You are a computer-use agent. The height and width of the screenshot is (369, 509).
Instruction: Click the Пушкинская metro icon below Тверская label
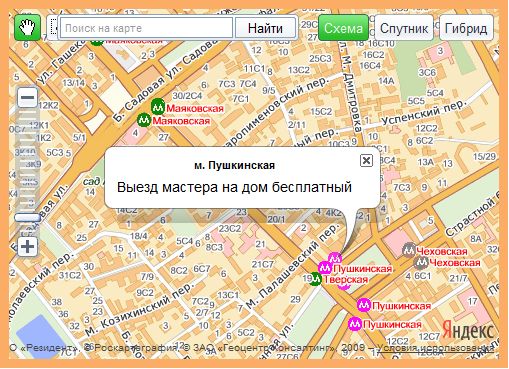point(364,305)
